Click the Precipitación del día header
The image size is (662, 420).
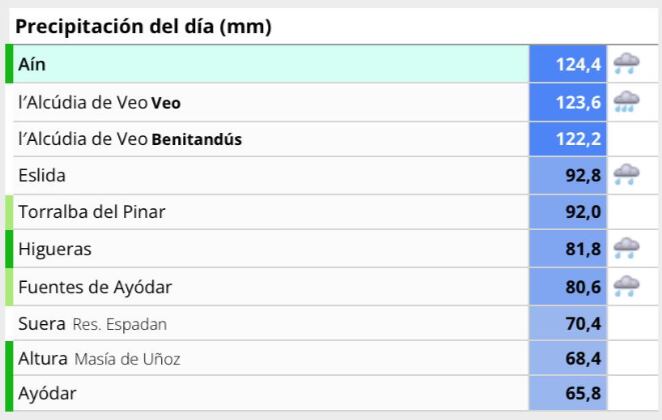tap(145, 27)
